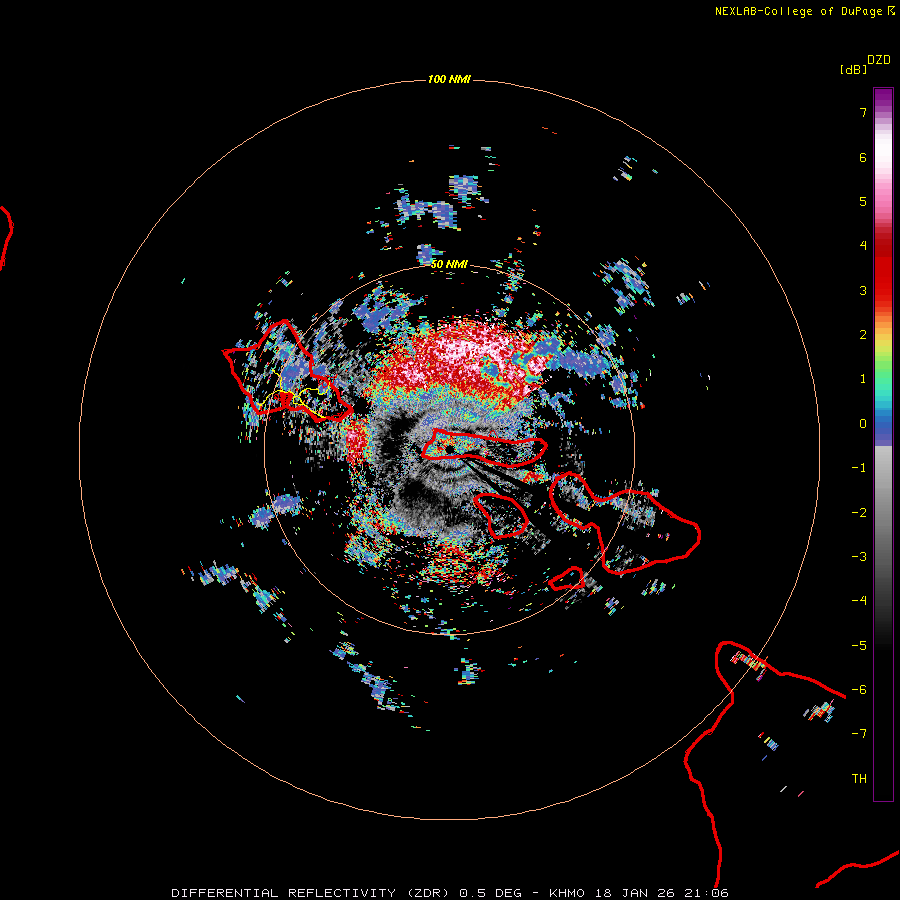Click the 7 value on the color scale
Viewport: 900px width, 900px height.
(863, 112)
